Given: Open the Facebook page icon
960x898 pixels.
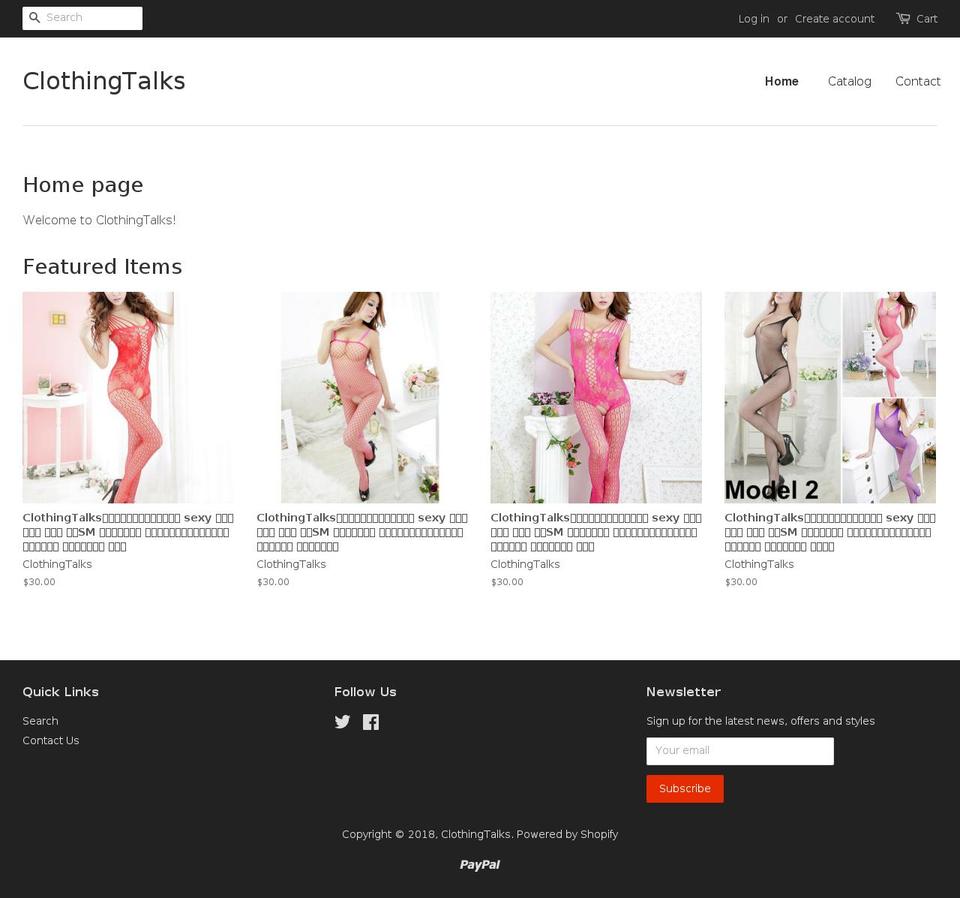Looking at the screenshot, I should [x=370, y=722].
